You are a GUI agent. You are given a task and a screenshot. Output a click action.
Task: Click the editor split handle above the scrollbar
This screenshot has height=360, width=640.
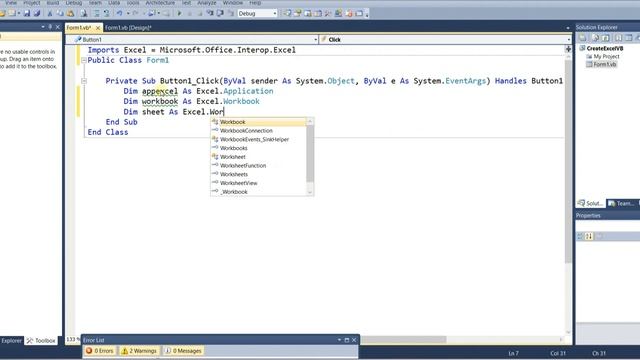coord(568,49)
